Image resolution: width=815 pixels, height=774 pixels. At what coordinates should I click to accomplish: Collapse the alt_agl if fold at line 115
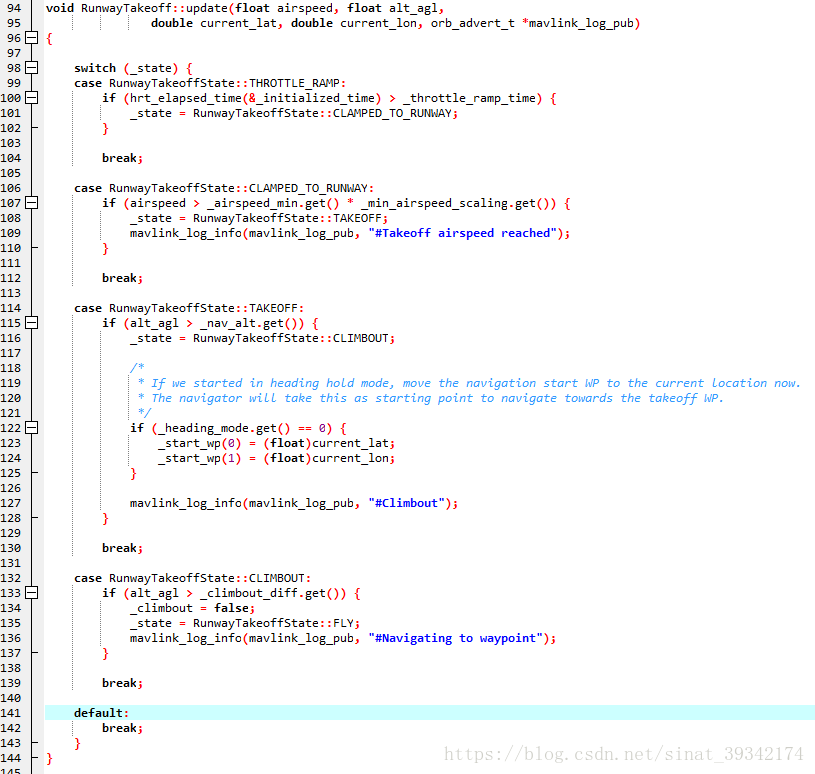(32, 323)
